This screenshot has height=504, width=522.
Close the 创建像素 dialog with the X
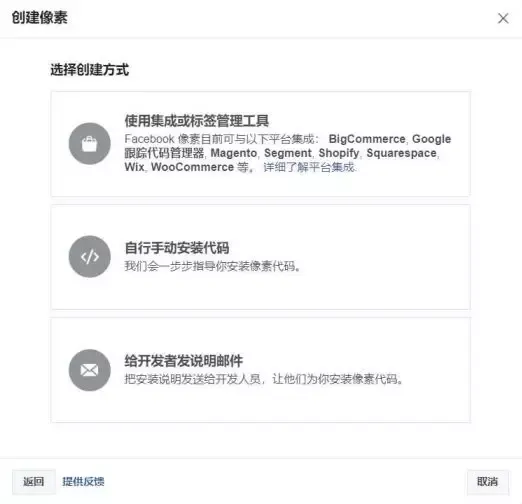pyautogui.click(x=503, y=18)
